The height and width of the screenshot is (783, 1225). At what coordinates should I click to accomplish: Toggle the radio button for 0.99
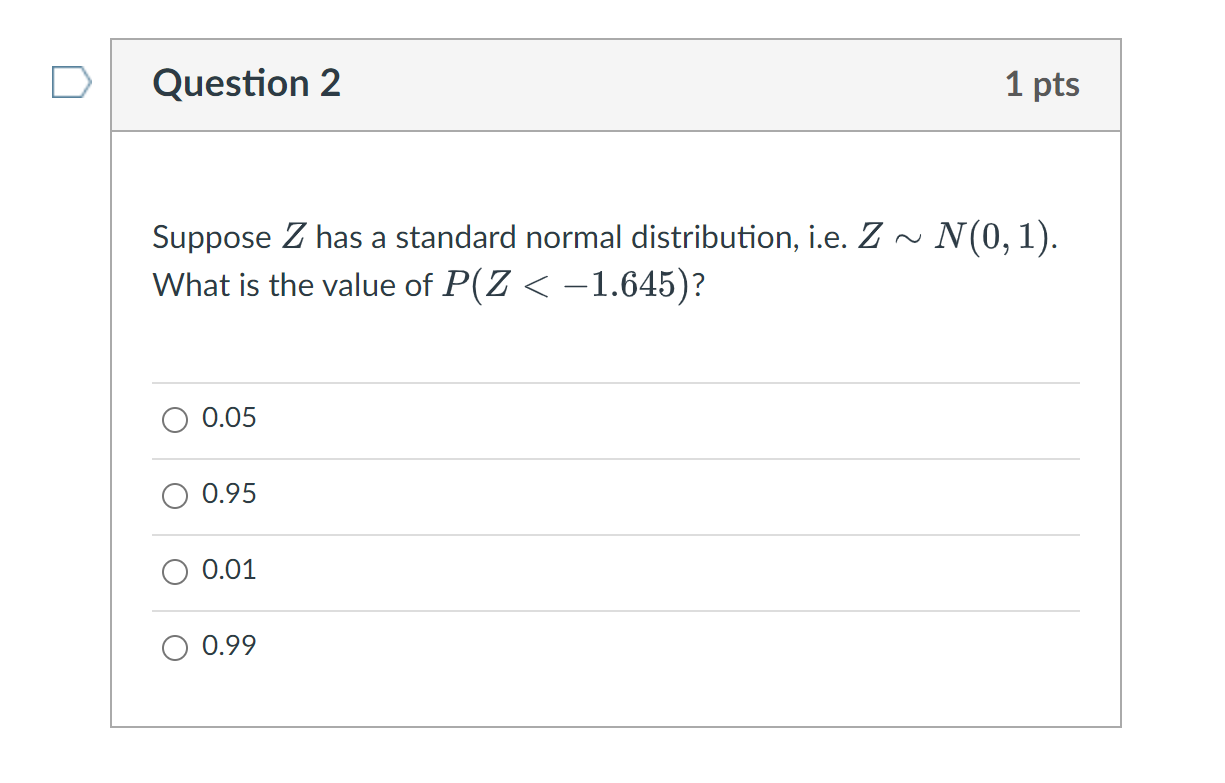click(175, 647)
